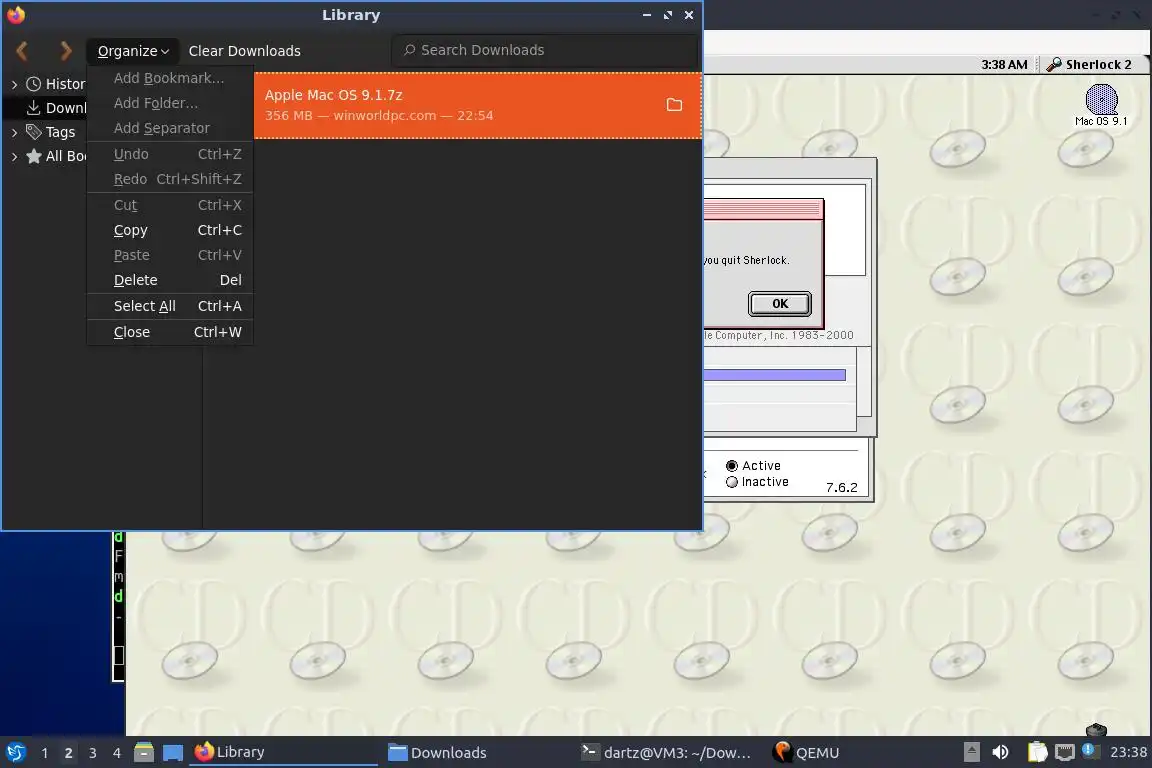Click the Tags icon in sidebar

coord(34,132)
